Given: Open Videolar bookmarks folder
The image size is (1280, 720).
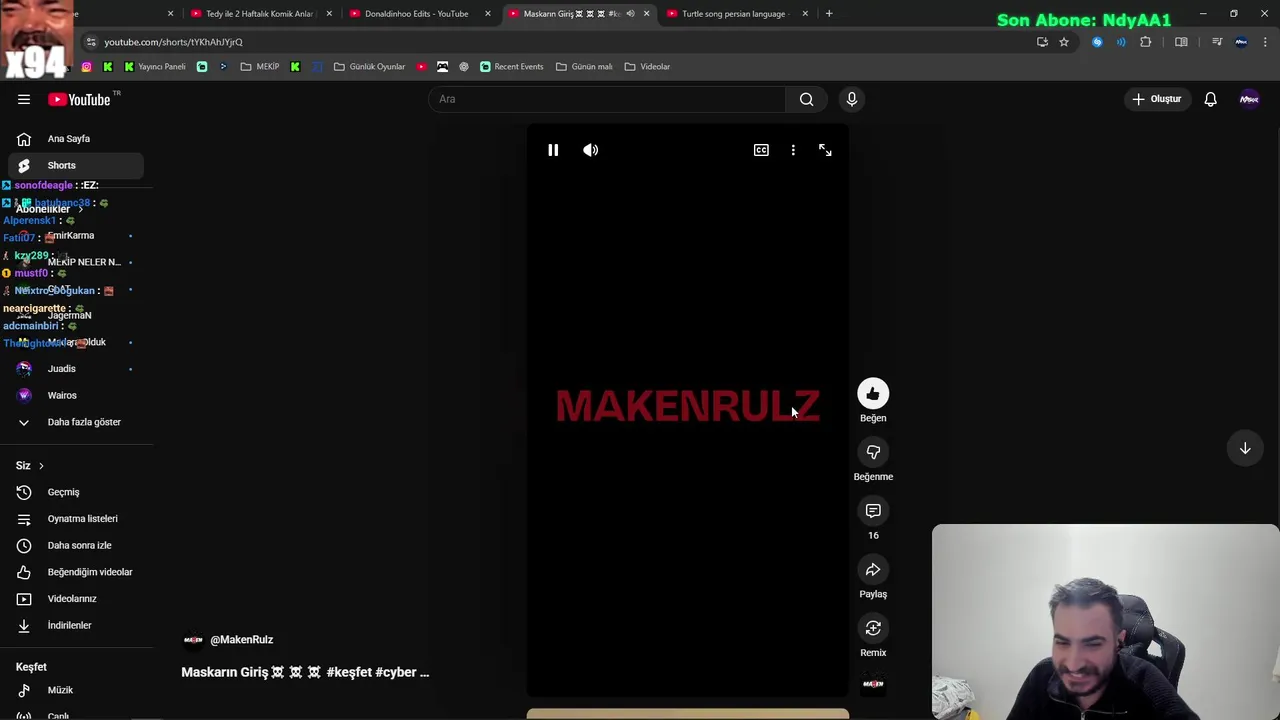Looking at the screenshot, I should (647, 67).
